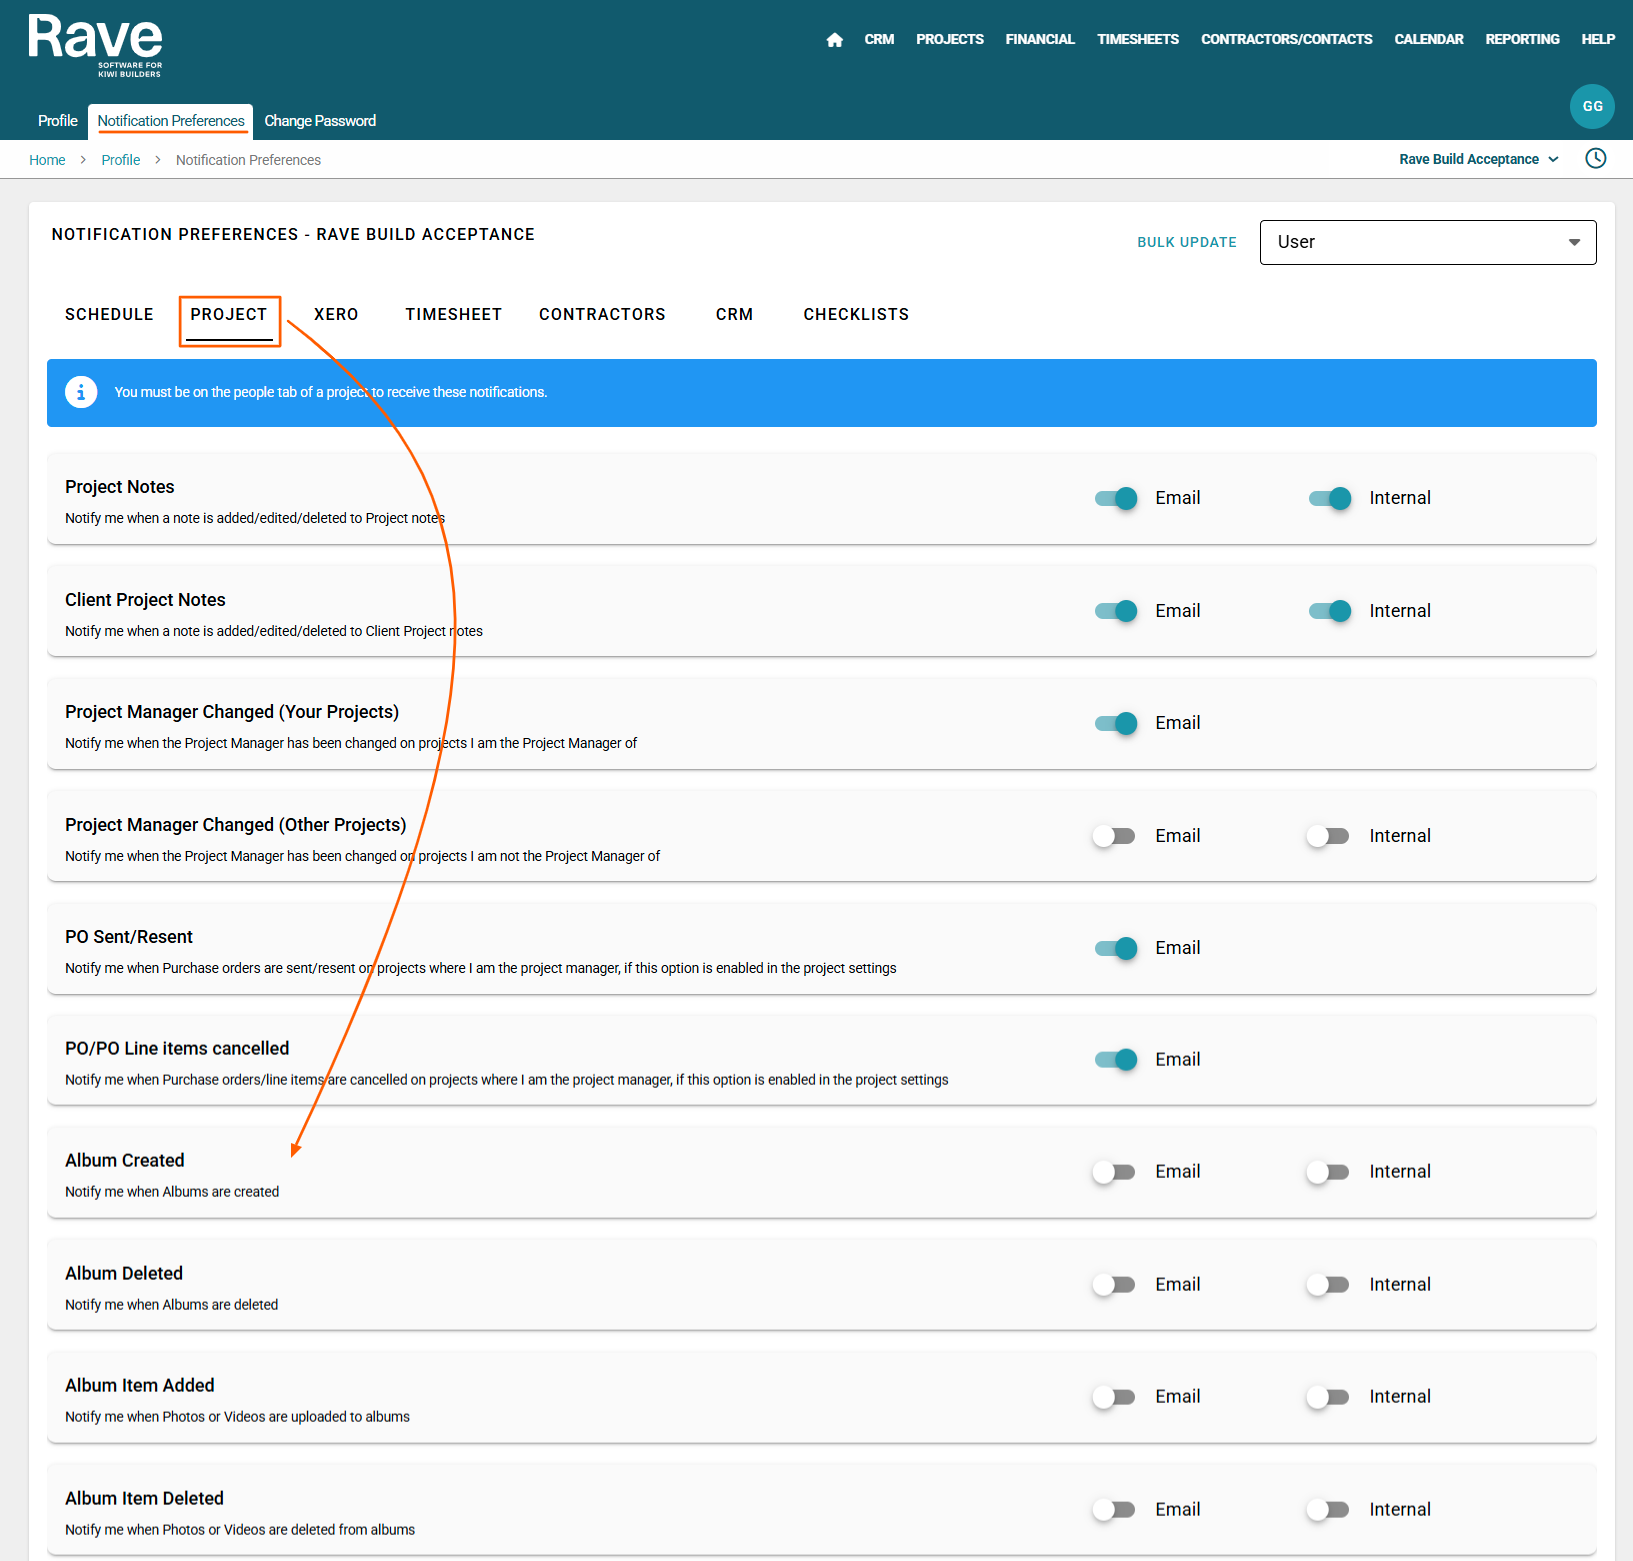1633x1561 pixels.
Task: Open Financial in the top menu
Action: coord(1040,39)
